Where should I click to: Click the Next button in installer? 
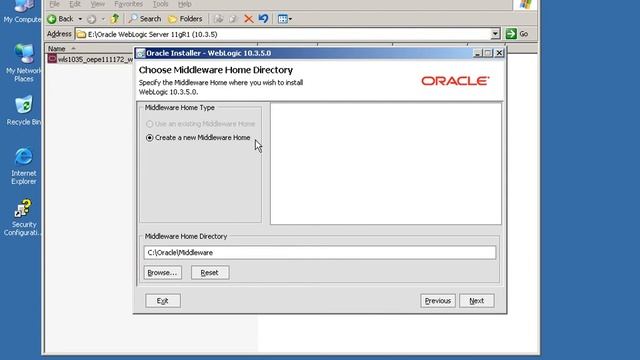tap(476, 301)
